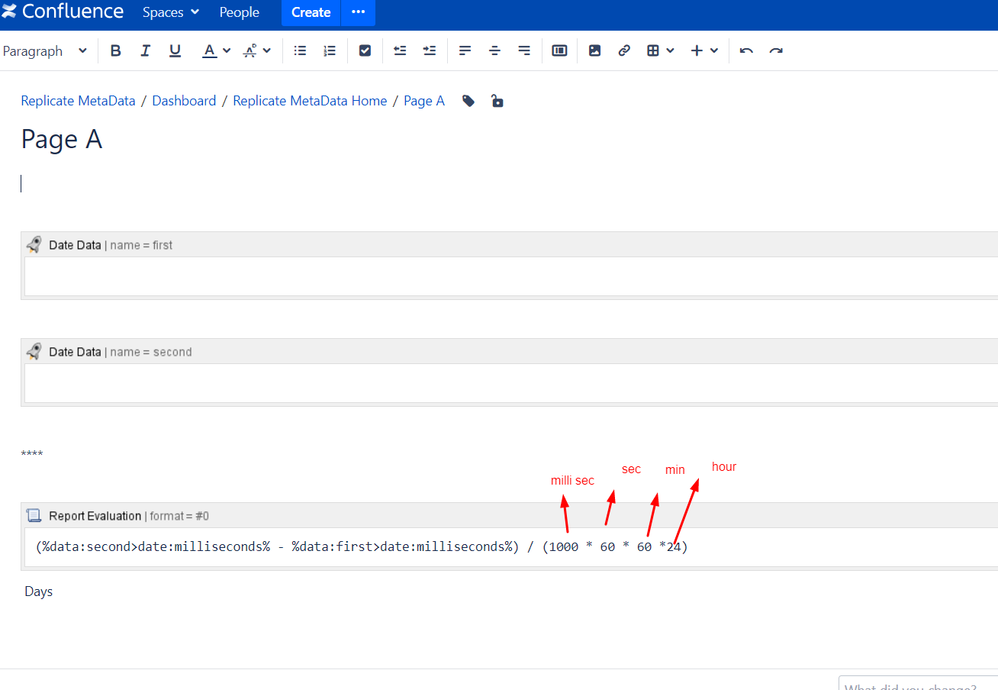Insert an image or file

[x=594, y=51]
